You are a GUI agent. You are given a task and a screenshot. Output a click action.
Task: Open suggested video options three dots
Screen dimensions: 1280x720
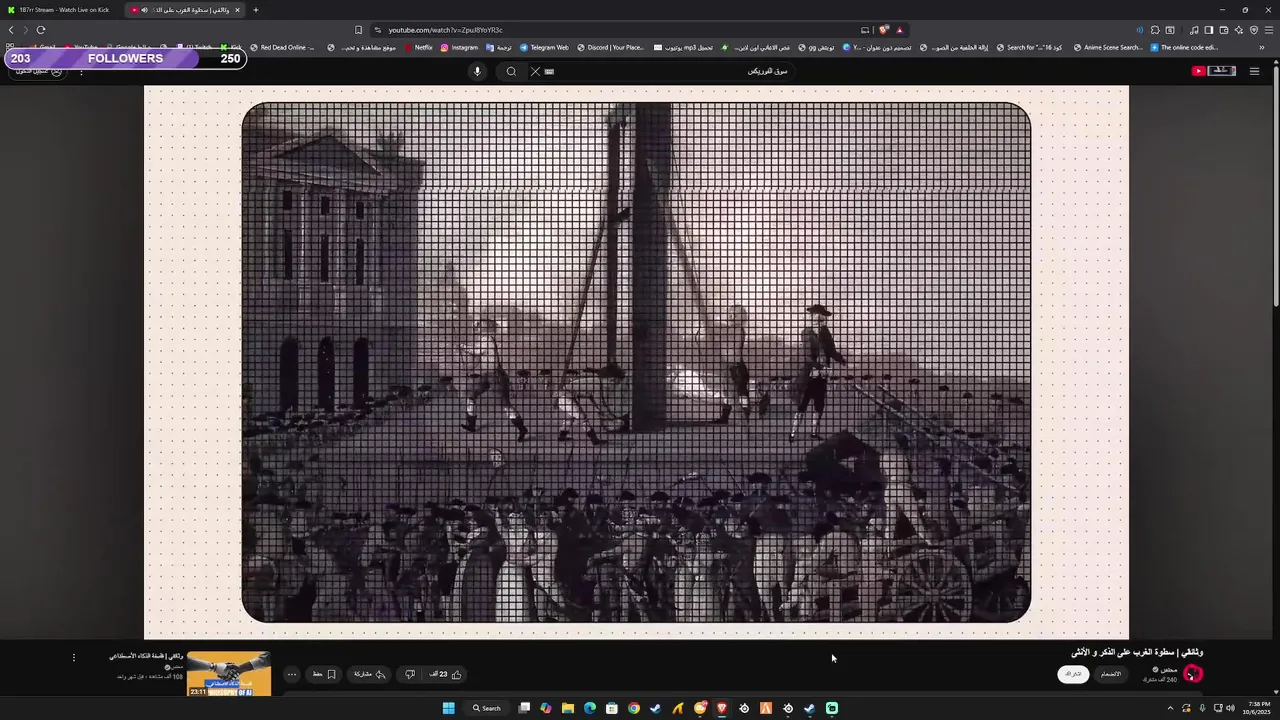coord(73,658)
